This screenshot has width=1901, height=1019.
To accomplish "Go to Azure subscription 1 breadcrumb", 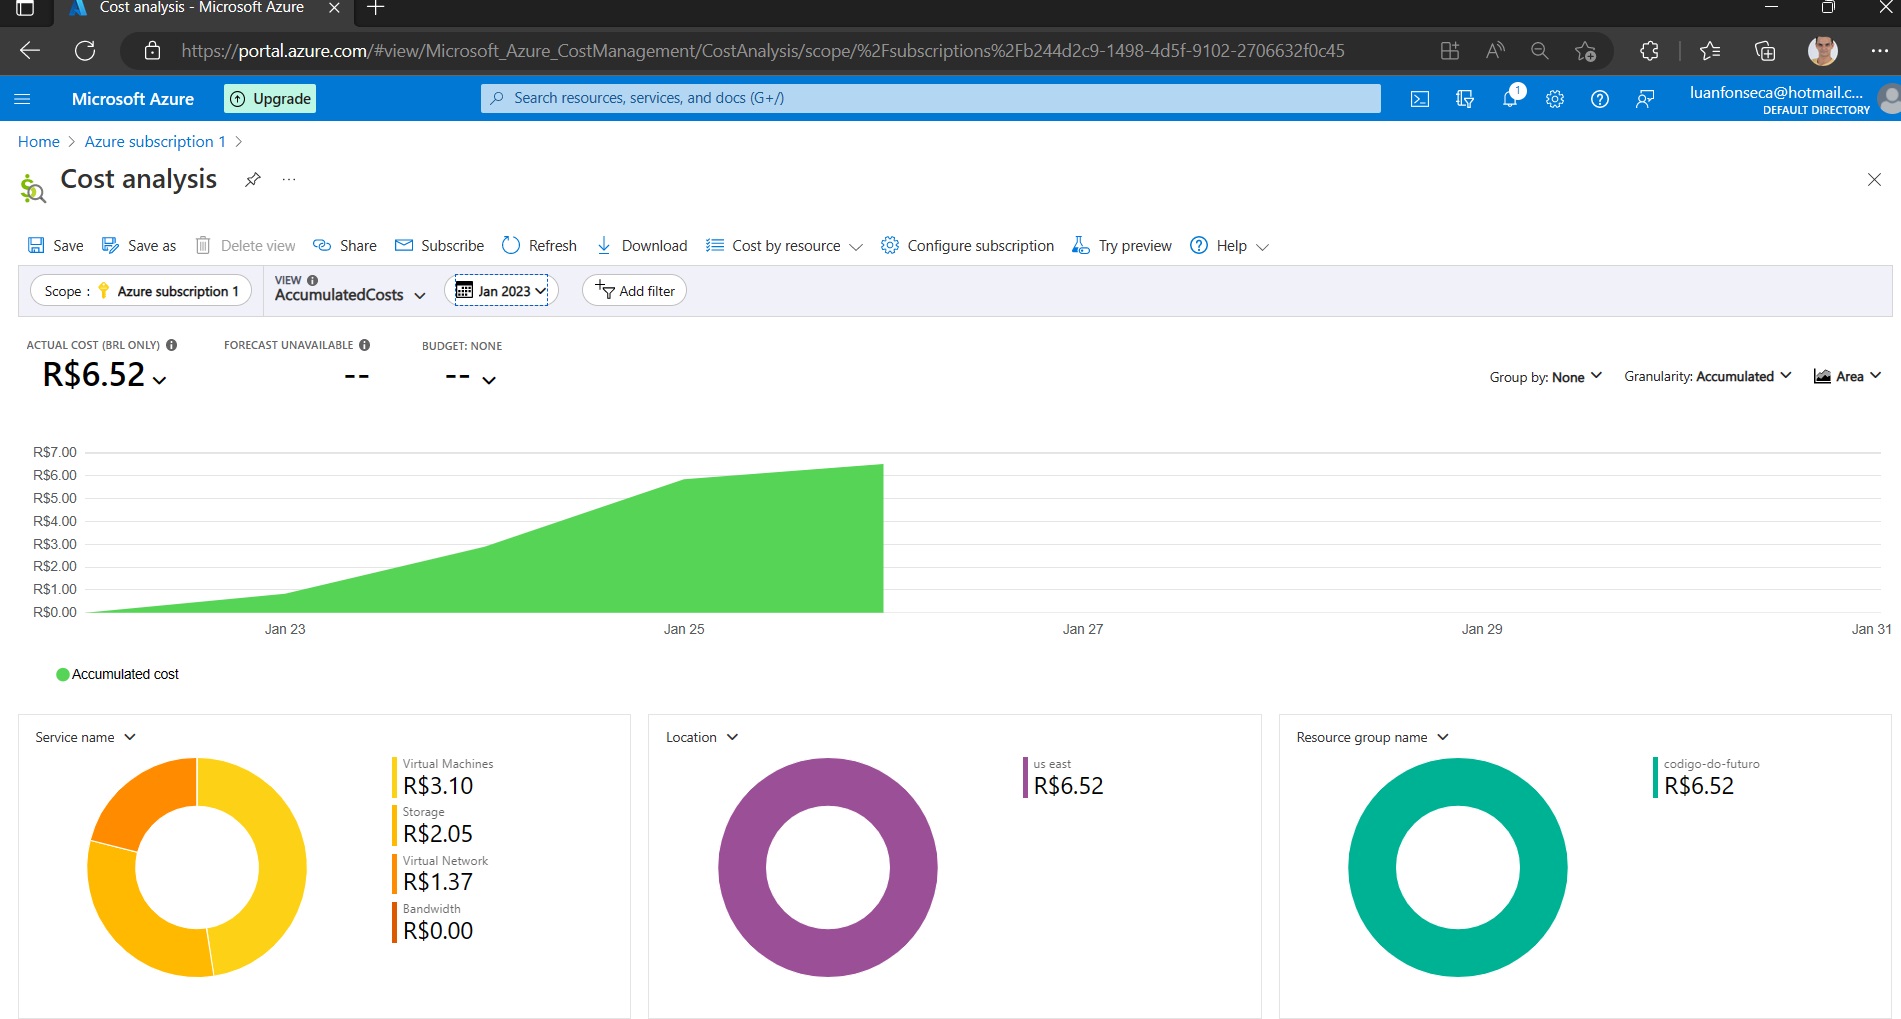I will click(x=155, y=141).
